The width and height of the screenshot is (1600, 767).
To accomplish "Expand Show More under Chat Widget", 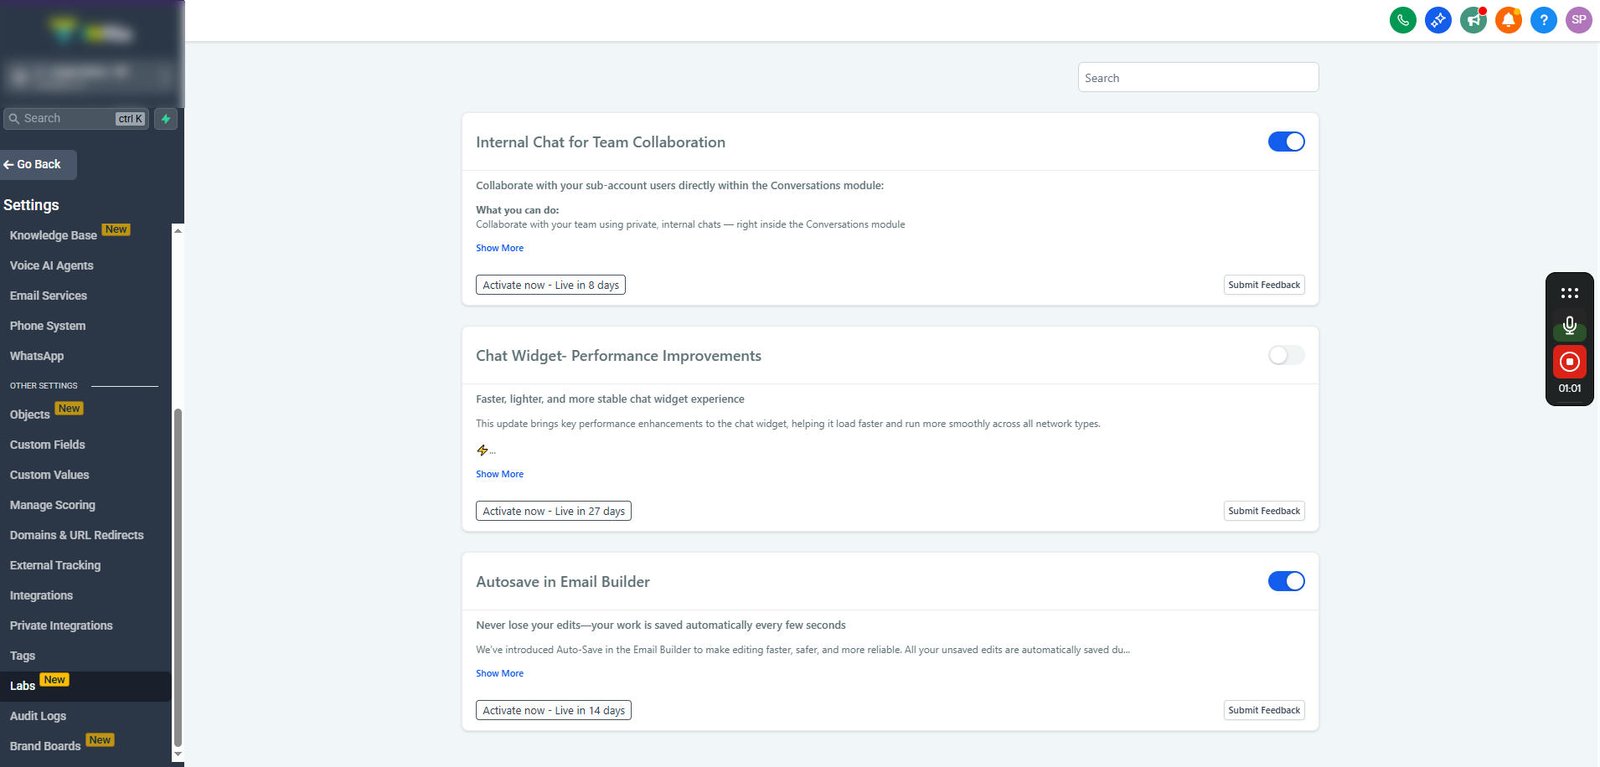I will [500, 474].
